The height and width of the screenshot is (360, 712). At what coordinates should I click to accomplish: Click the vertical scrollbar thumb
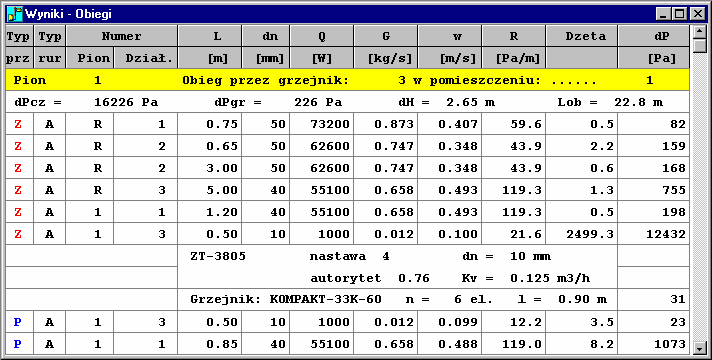pyautogui.click(x=700, y=46)
